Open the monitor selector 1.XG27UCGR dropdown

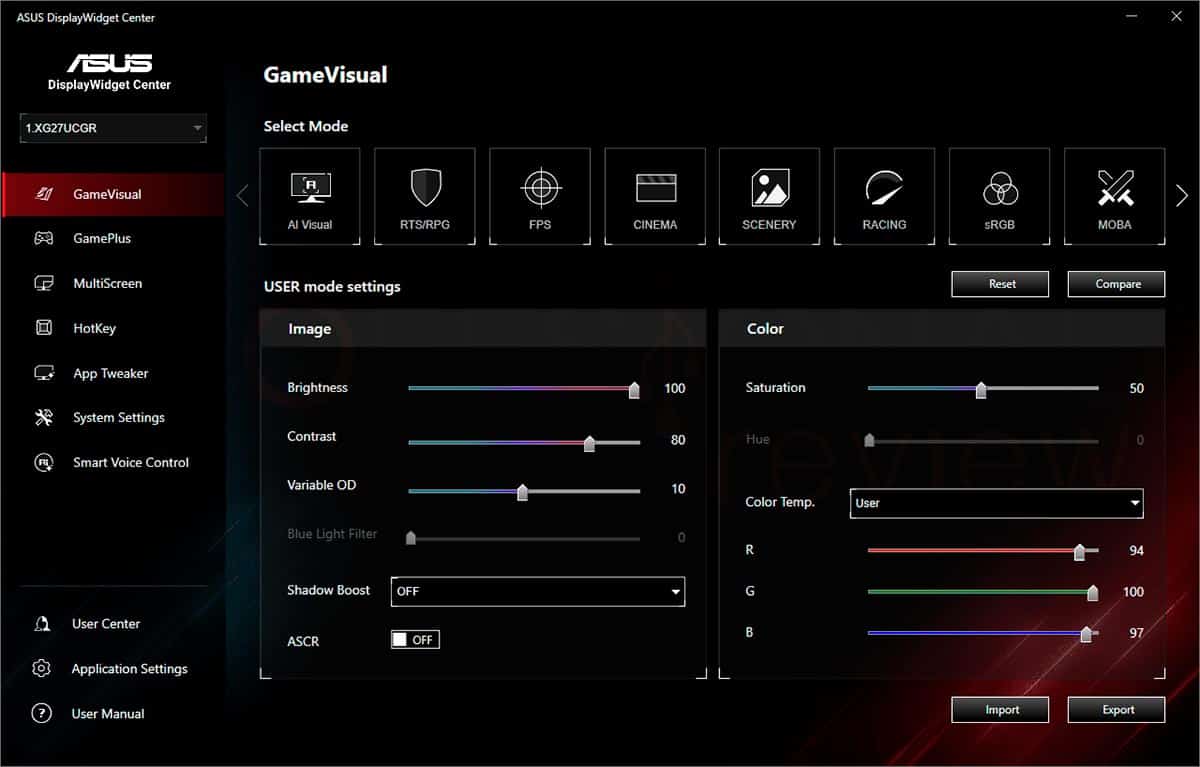click(x=113, y=128)
